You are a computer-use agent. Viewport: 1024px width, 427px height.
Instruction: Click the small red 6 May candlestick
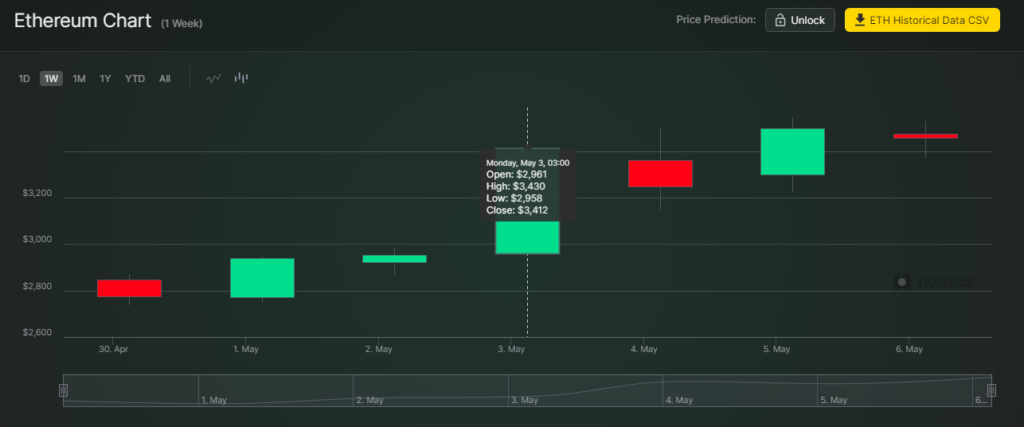pyautogui.click(x=925, y=136)
